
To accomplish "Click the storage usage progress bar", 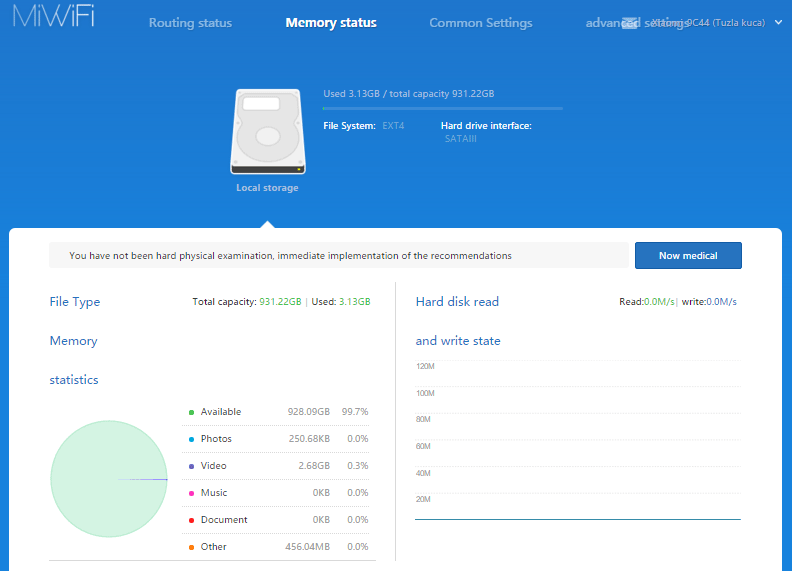I will (442, 108).
